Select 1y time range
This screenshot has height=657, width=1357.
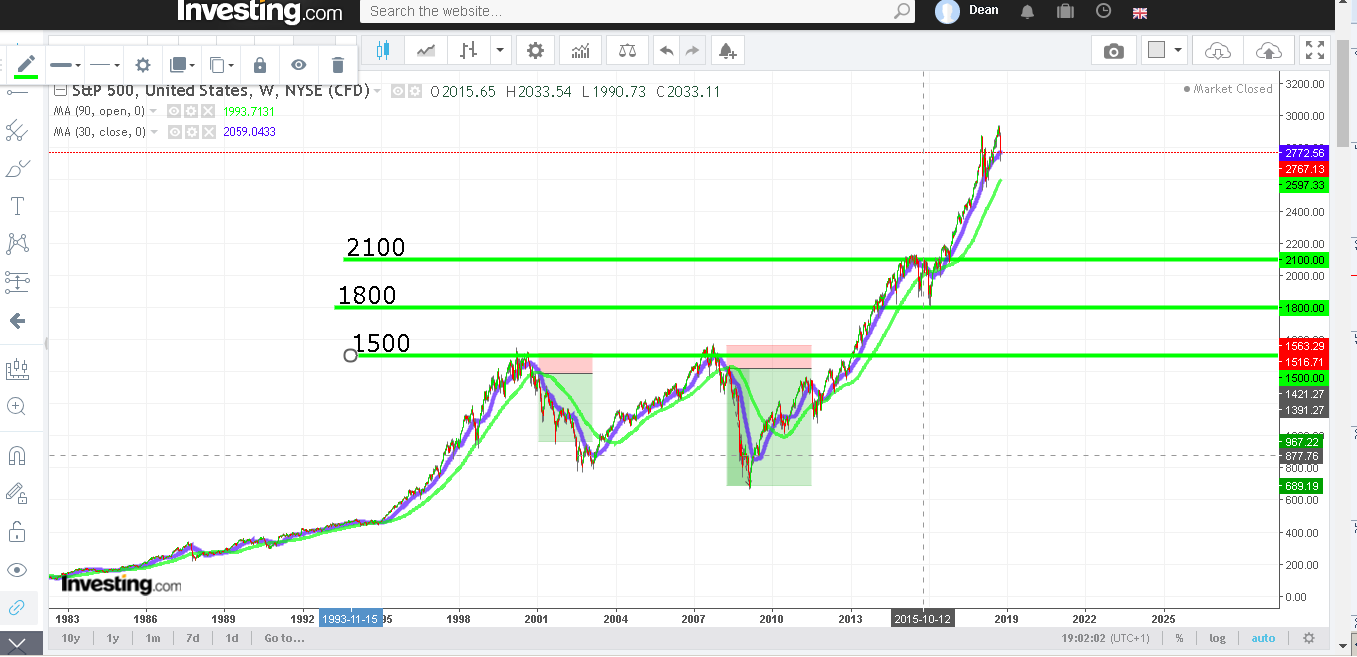tap(113, 638)
